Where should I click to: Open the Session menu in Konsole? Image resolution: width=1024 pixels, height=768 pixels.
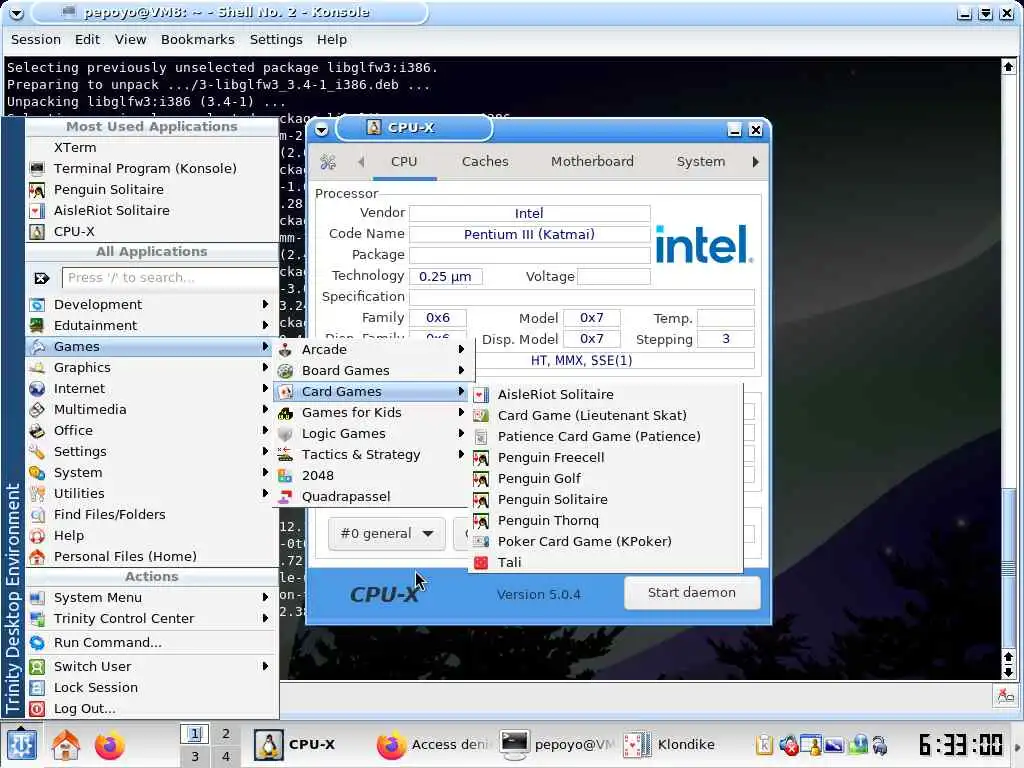tap(36, 40)
